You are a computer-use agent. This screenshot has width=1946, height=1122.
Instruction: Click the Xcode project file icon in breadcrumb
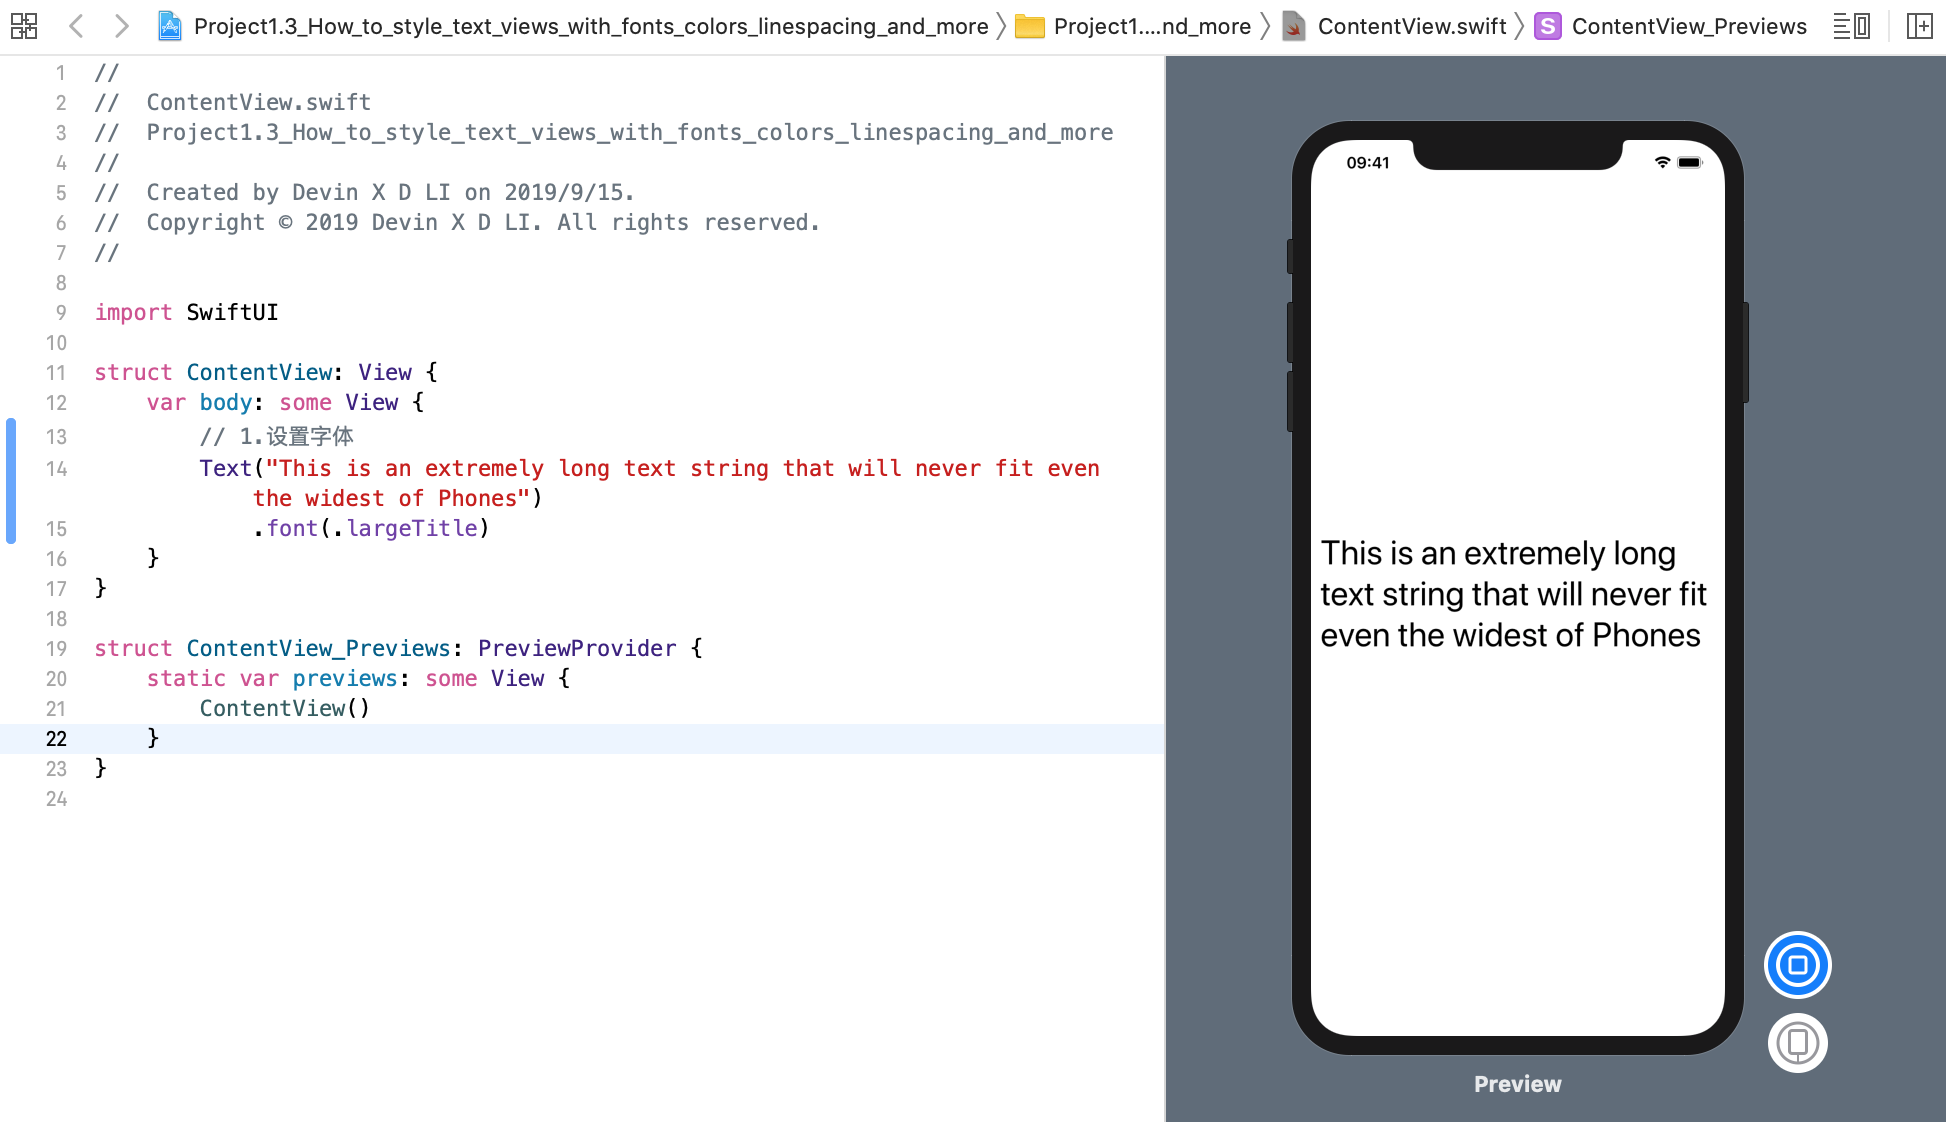pos(170,26)
